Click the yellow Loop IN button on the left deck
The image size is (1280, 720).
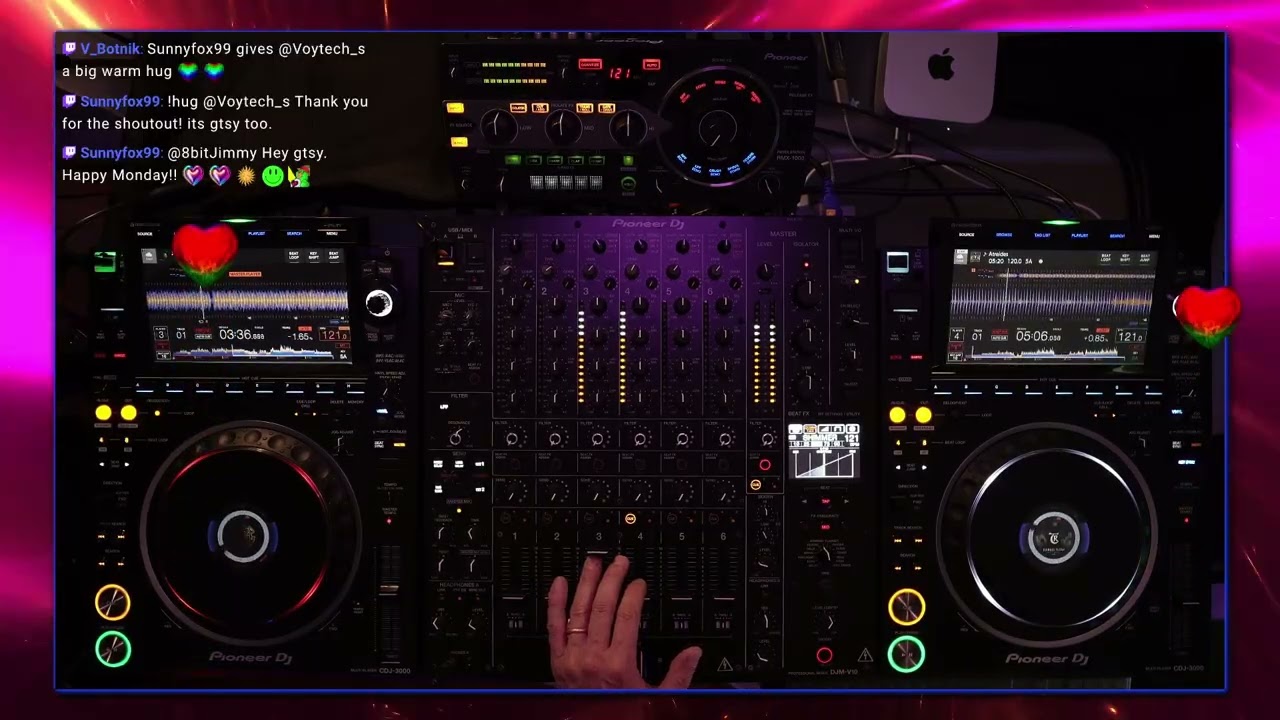(103, 413)
